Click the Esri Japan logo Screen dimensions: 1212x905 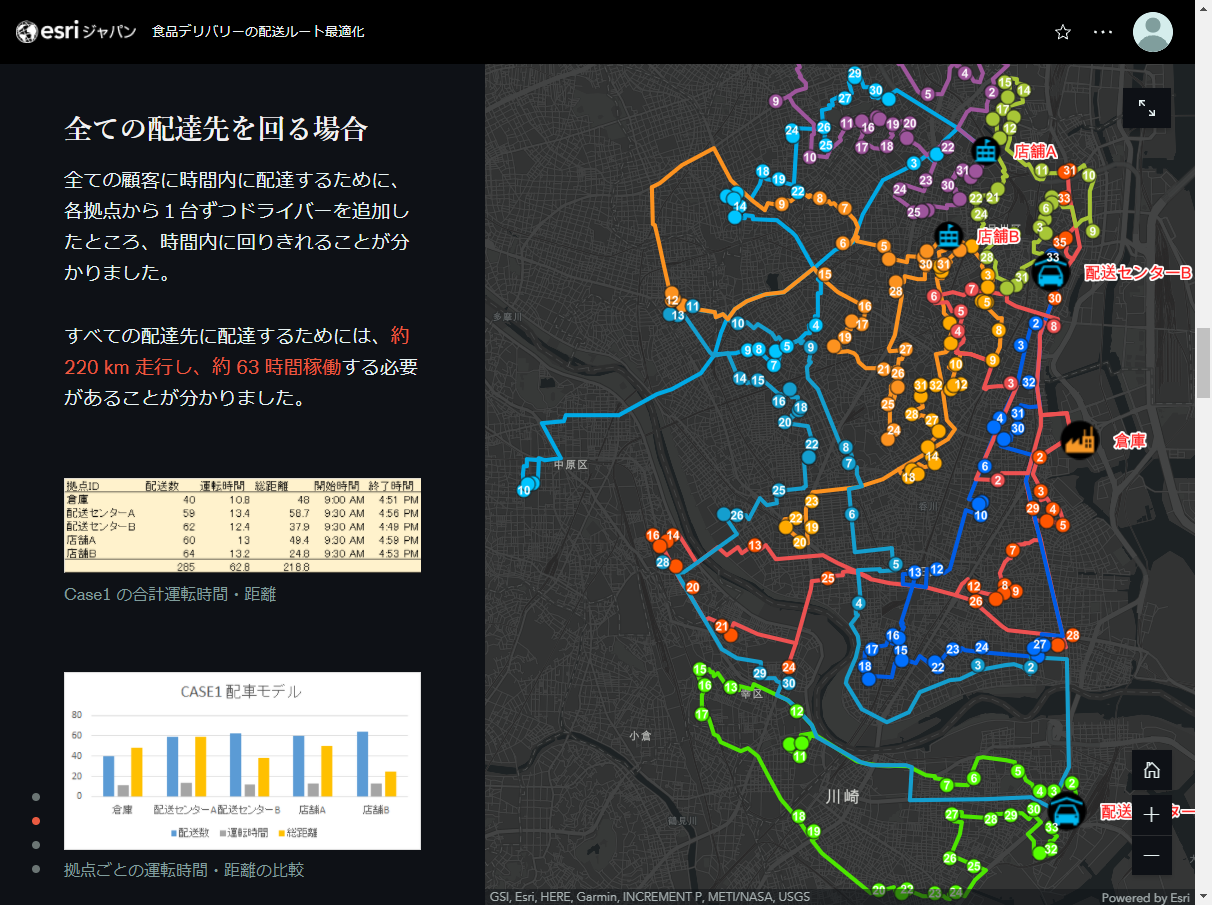point(76,32)
